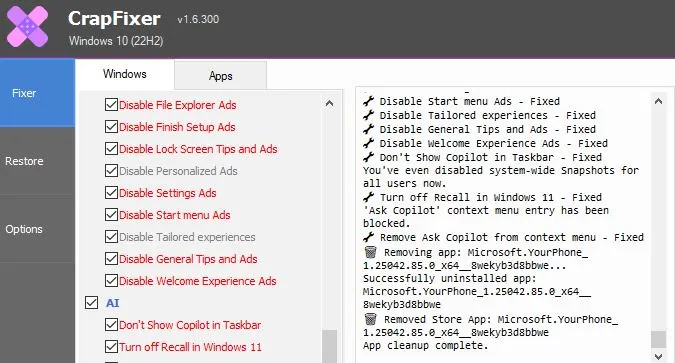This screenshot has width=675, height=363.
Task: Uncheck Disable File Explorer Ads
Action: (111, 105)
